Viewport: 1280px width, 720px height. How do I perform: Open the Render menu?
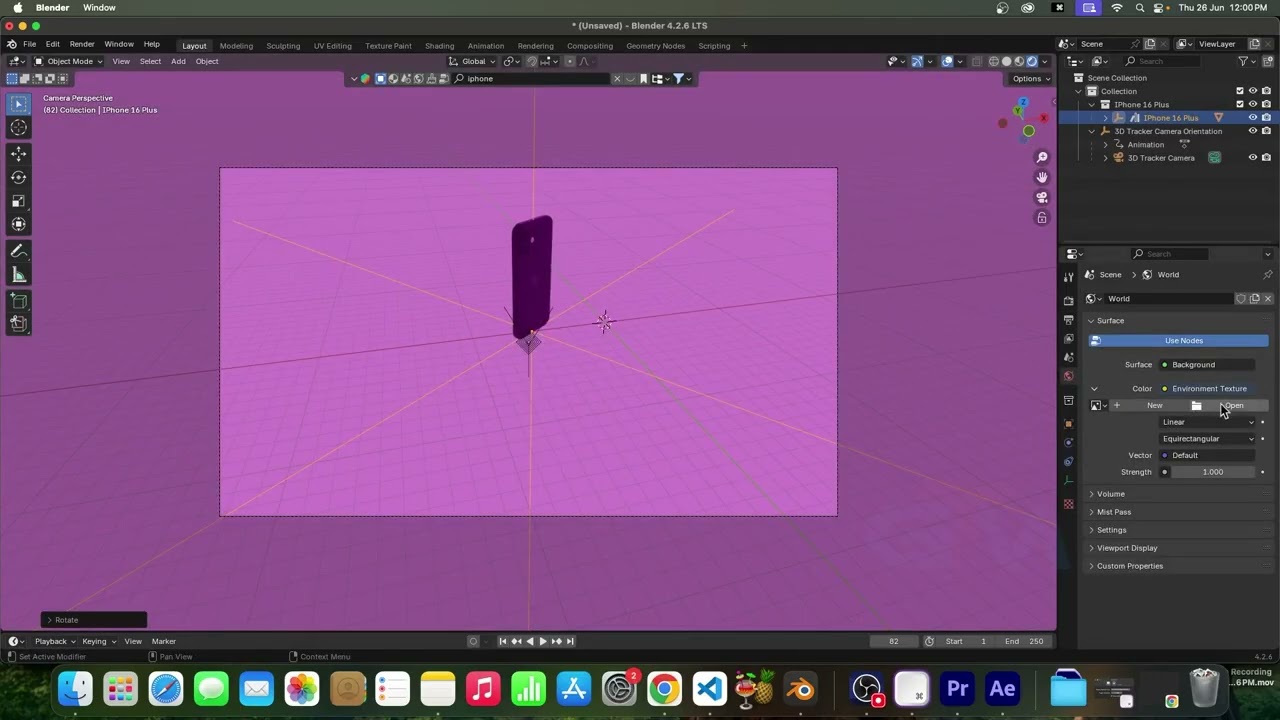click(x=82, y=45)
